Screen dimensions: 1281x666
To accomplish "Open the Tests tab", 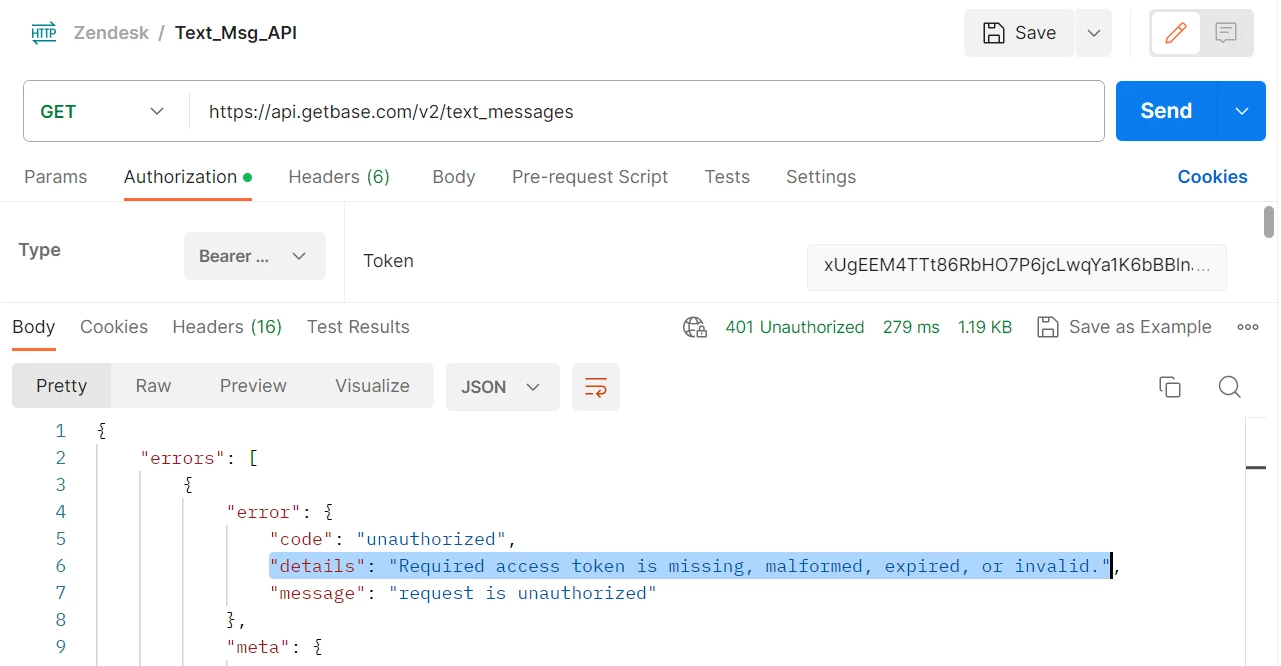I will pos(727,177).
